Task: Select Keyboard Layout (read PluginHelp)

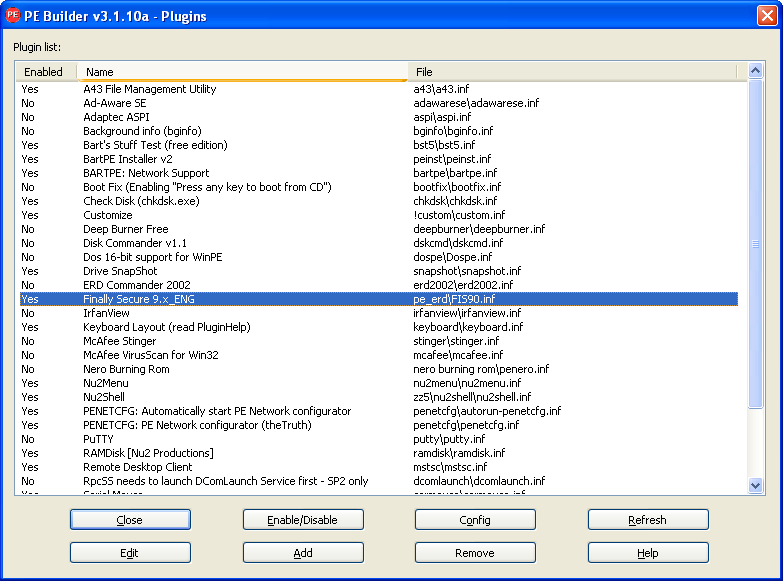Action: 379,327
